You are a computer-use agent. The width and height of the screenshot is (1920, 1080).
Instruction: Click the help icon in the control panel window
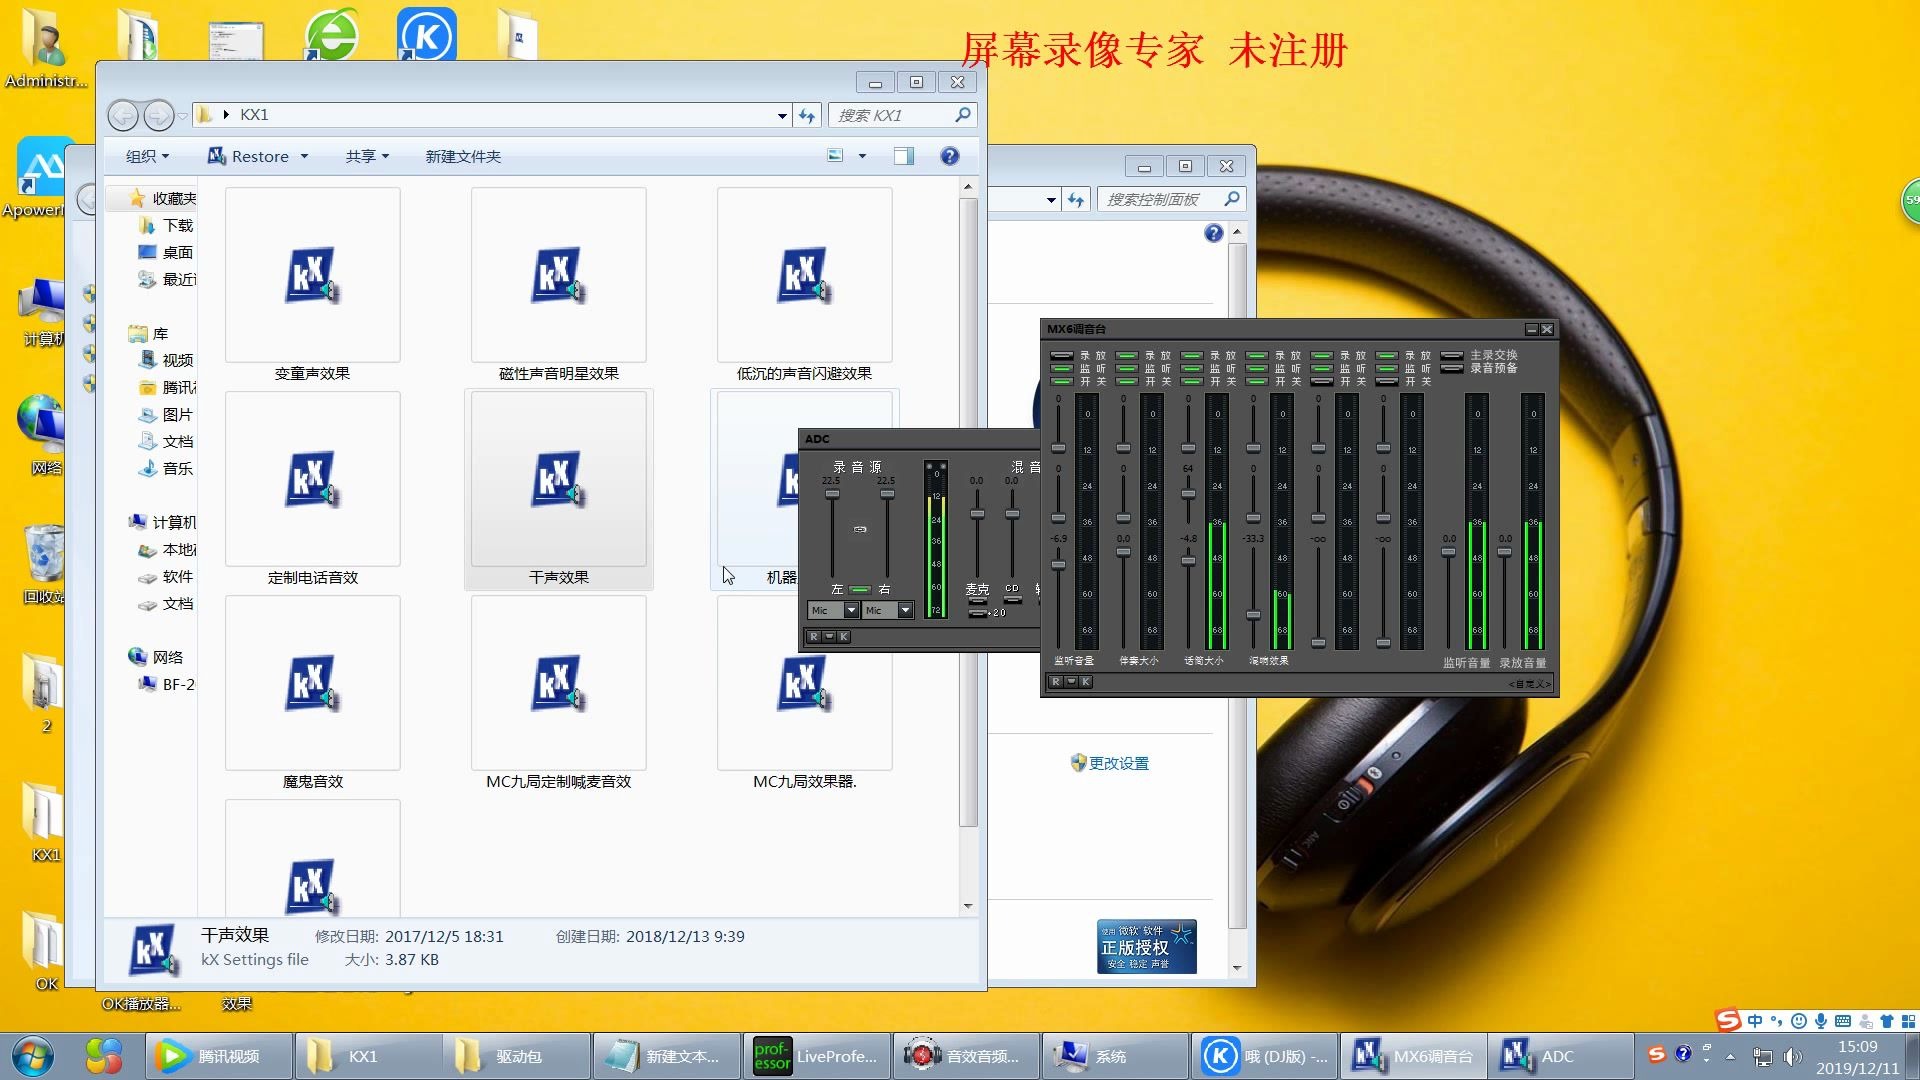click(x=1213, y=233)
